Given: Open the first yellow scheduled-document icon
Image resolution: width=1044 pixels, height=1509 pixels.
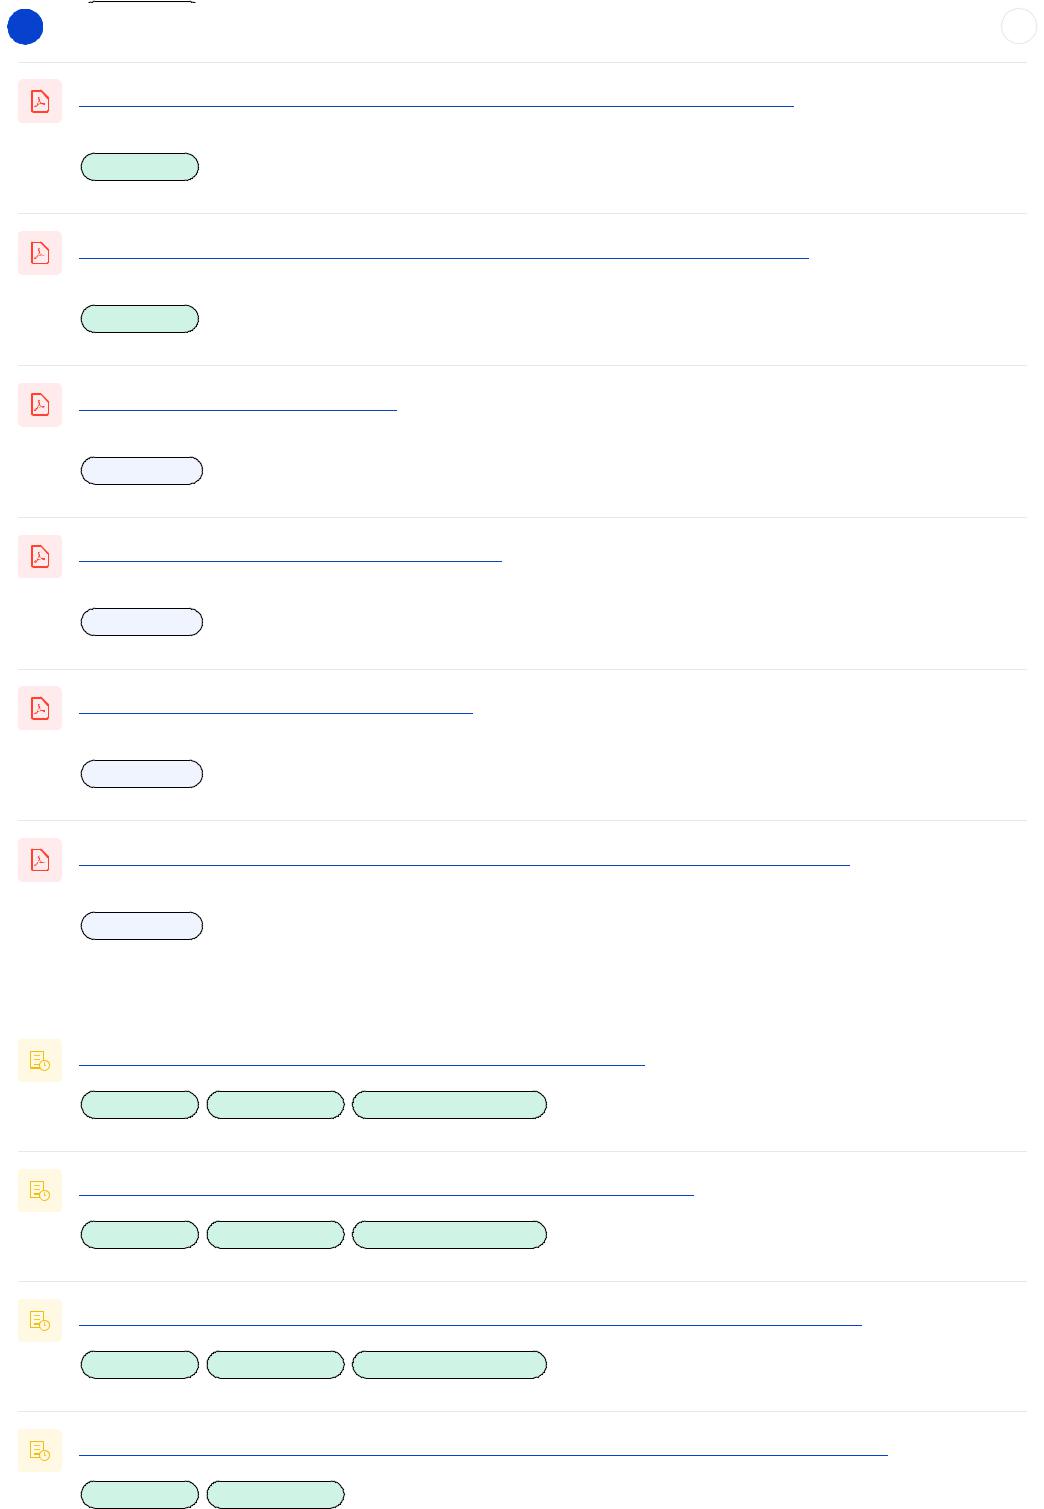Looking at the screenshot, I should [40, 1061].
